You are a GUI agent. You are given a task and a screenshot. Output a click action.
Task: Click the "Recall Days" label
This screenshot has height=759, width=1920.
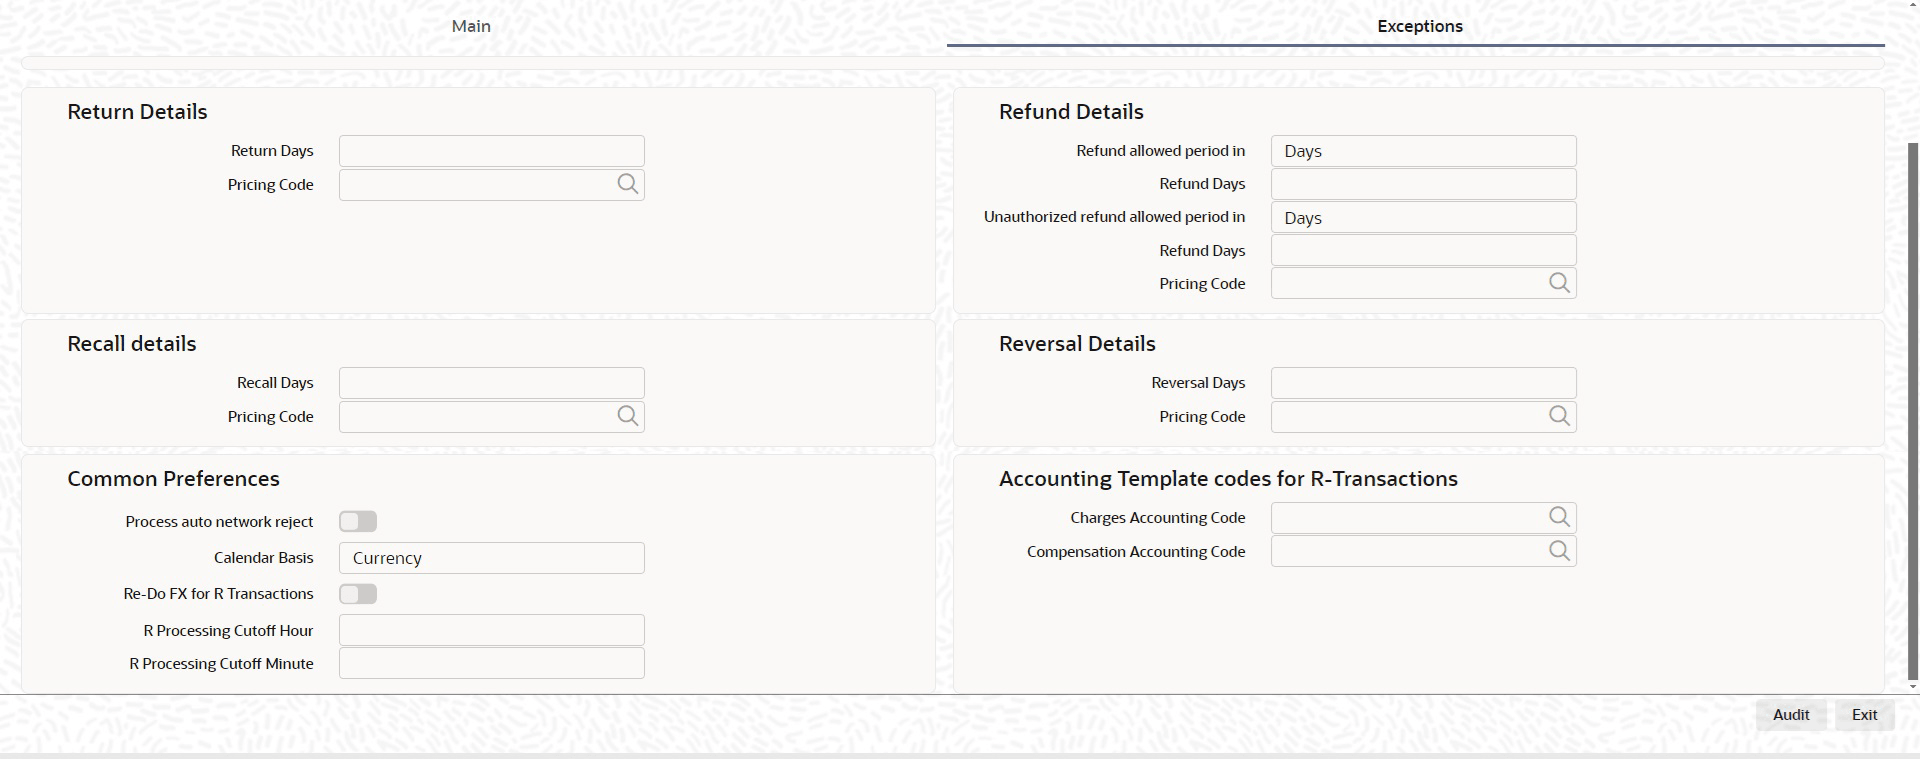[275, 383]
